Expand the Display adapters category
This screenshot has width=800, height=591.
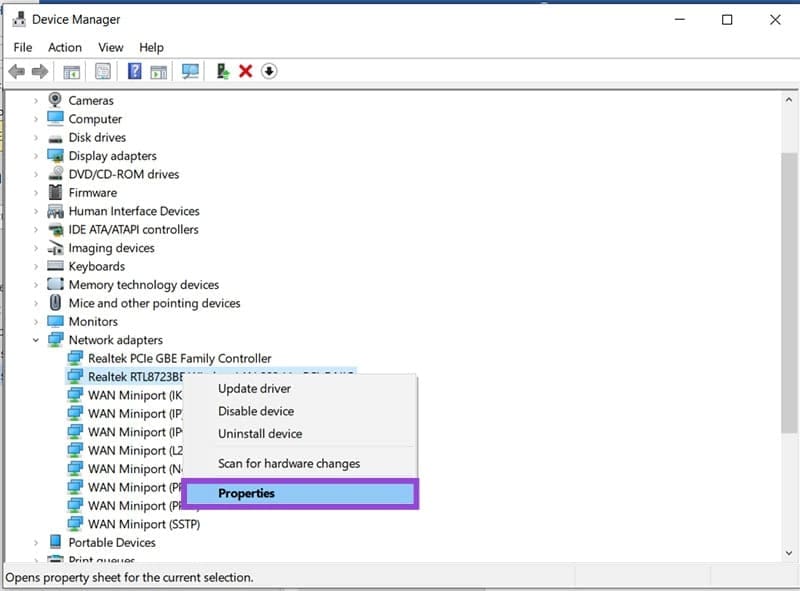[x=38, y=155]
